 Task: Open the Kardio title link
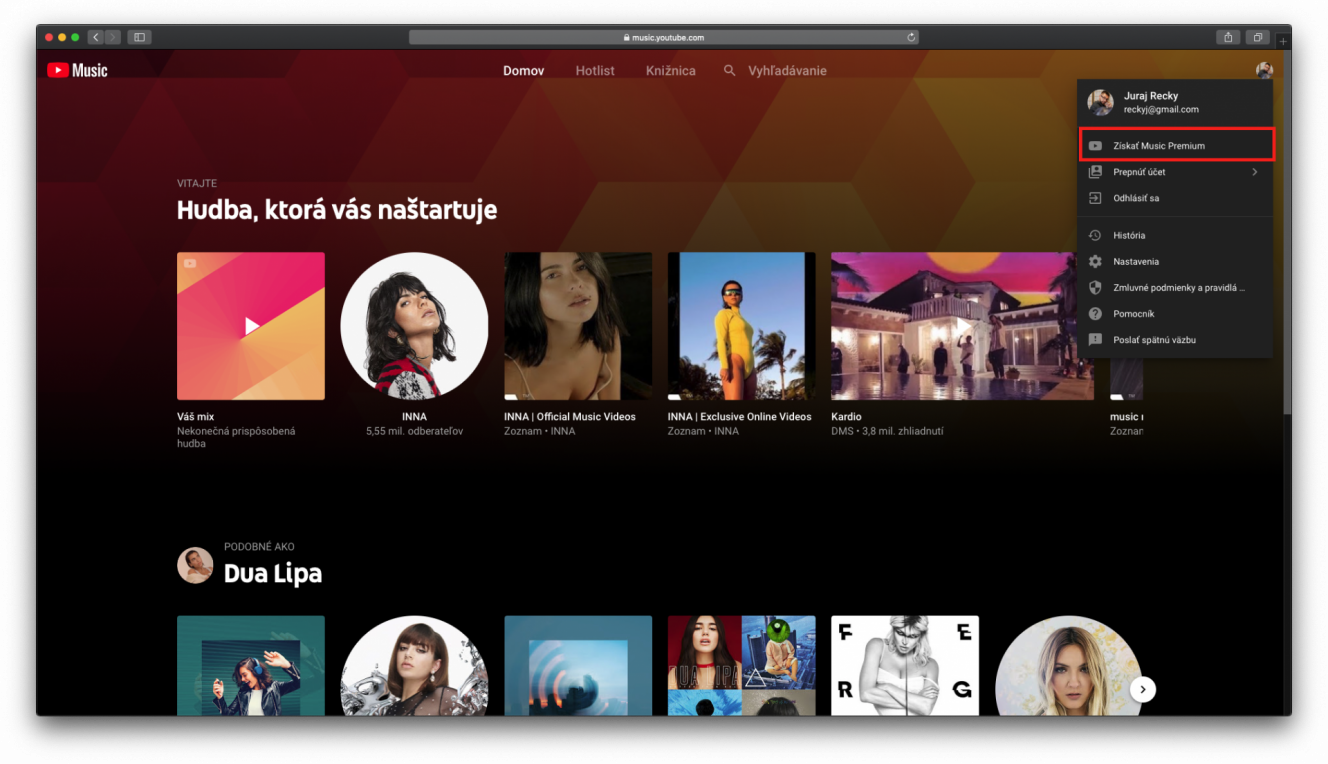(846, 416)
